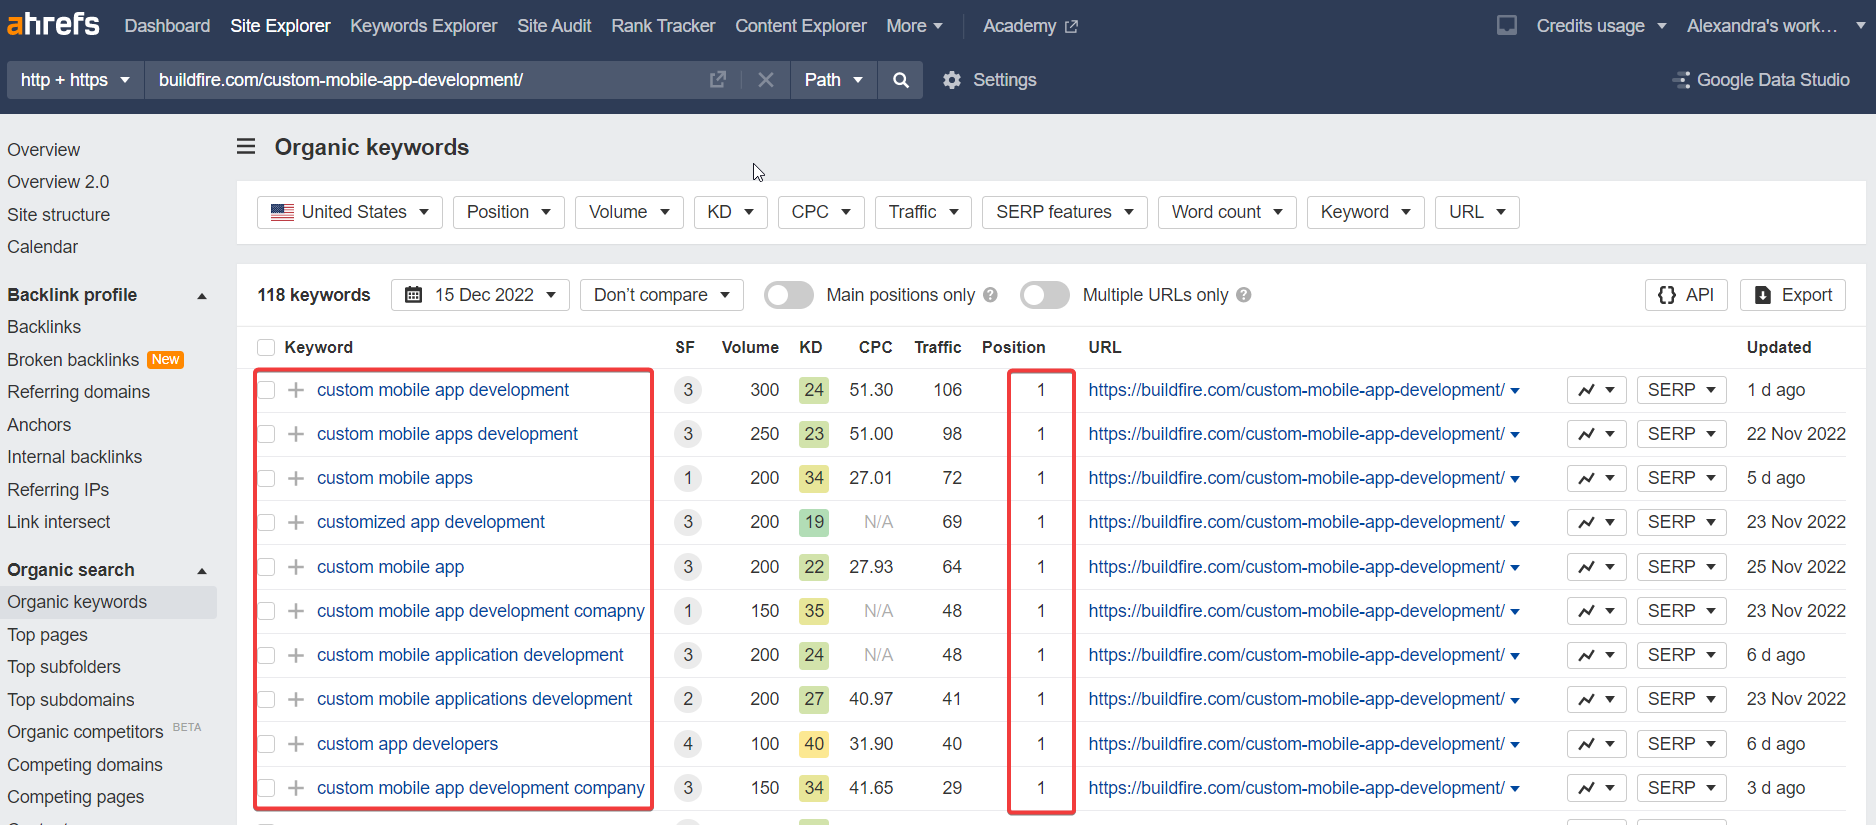Open SERP dropdown for 'custom mobile app development'
This screenshot has height=825, width=1876.
tap(1682, 390)
